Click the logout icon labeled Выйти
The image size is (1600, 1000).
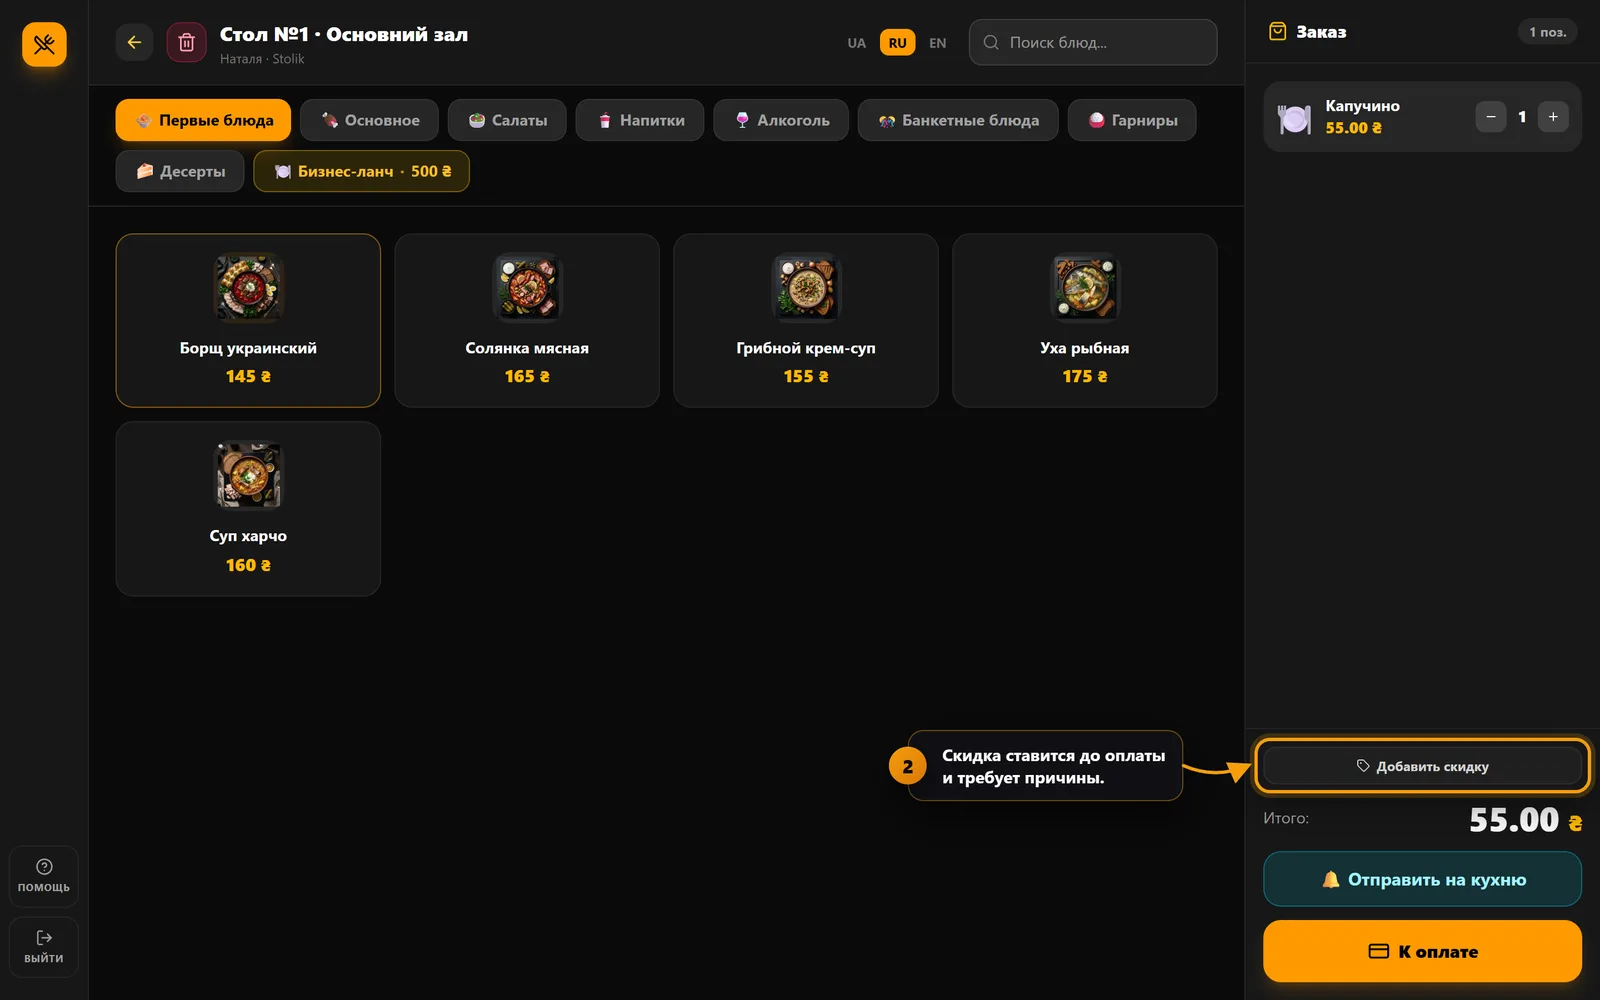tap(44, 947)
